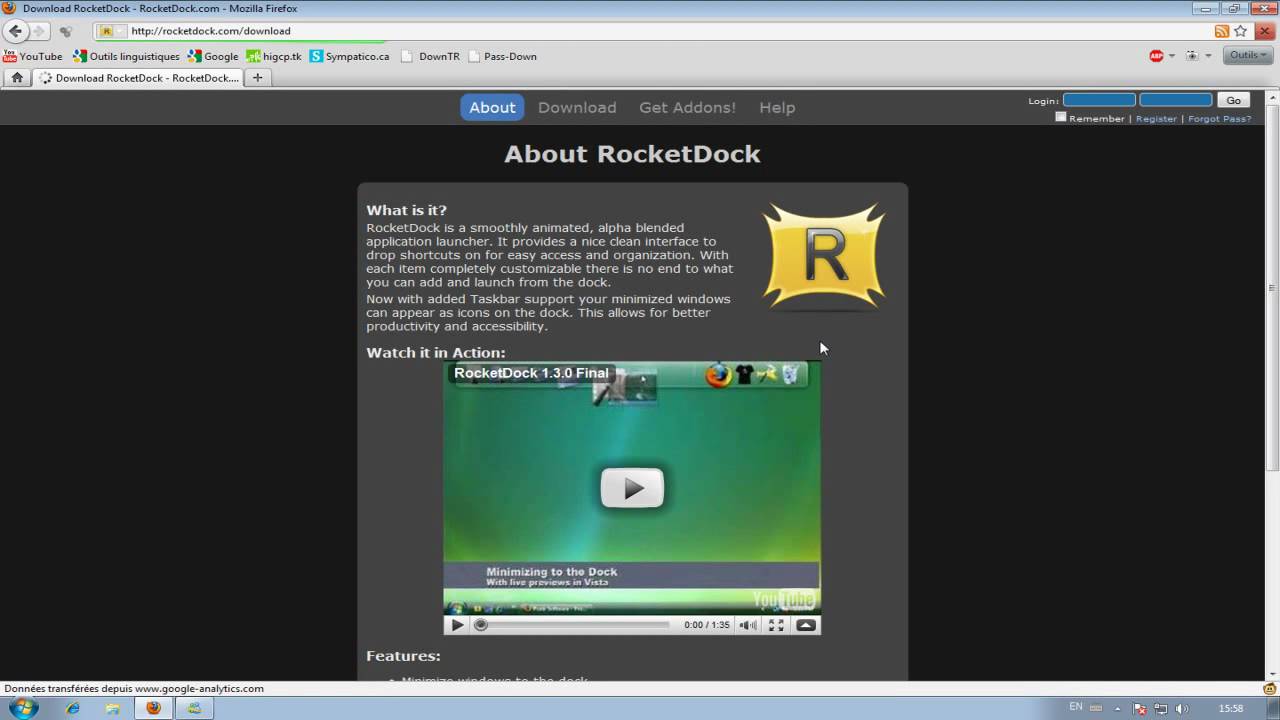The width and height of the screenshot is (1280, 720).
Task: Open the Forgot Pass? link
Action: [1219, 118]
